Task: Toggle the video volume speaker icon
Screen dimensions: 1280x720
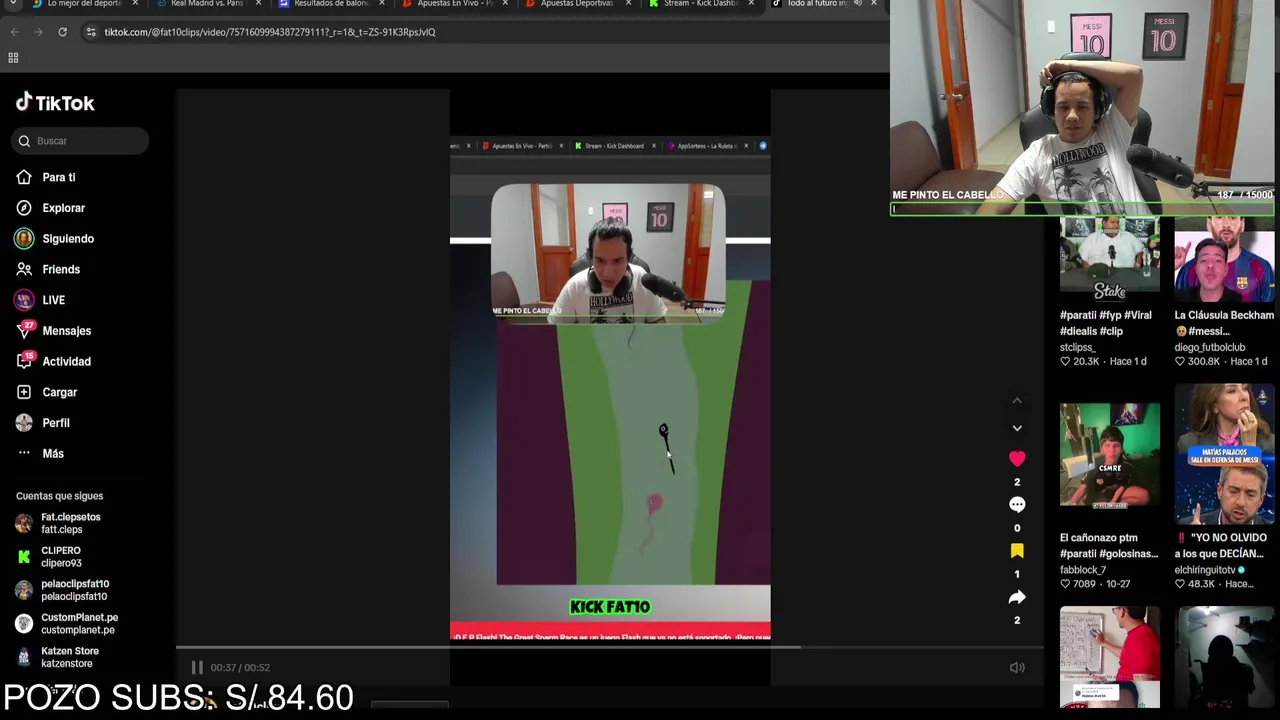Action: [x=1017, y=667]
